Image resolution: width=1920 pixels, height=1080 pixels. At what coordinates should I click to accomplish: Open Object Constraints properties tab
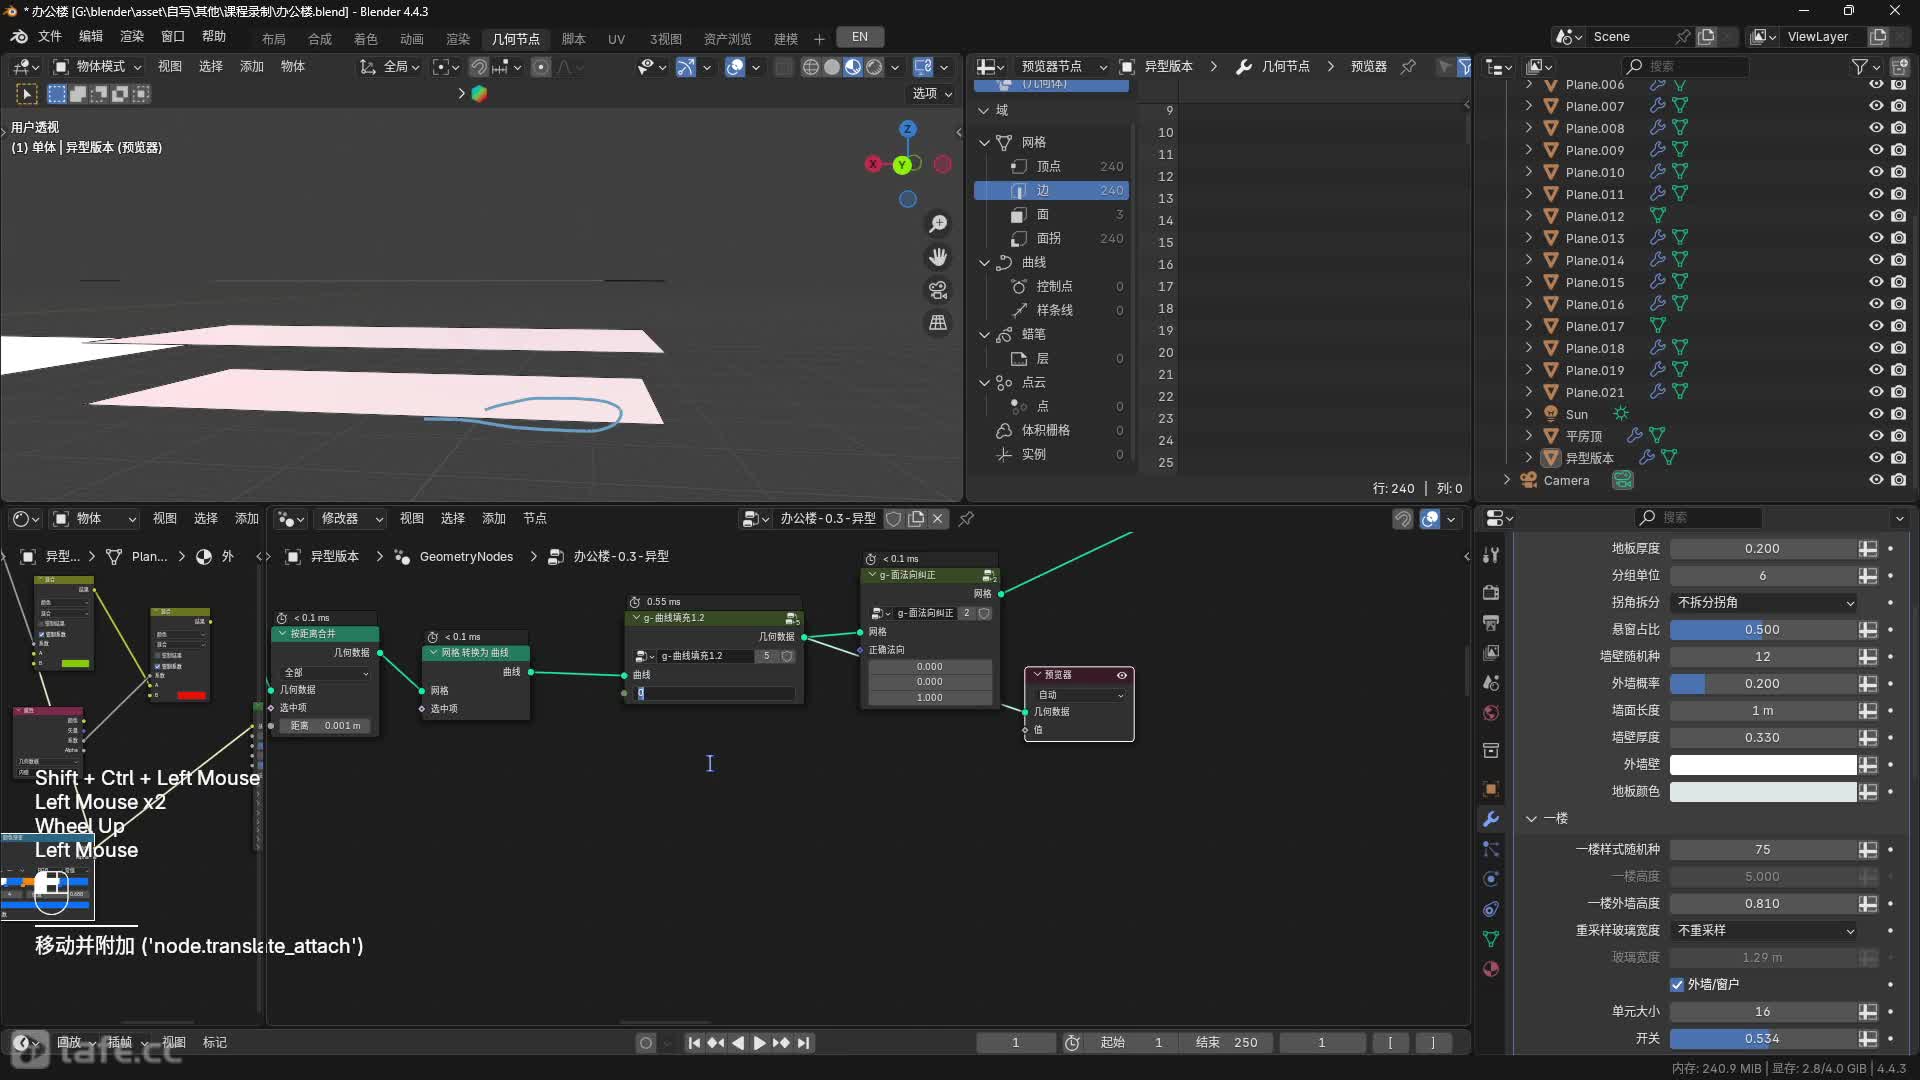coord(1491,909)
